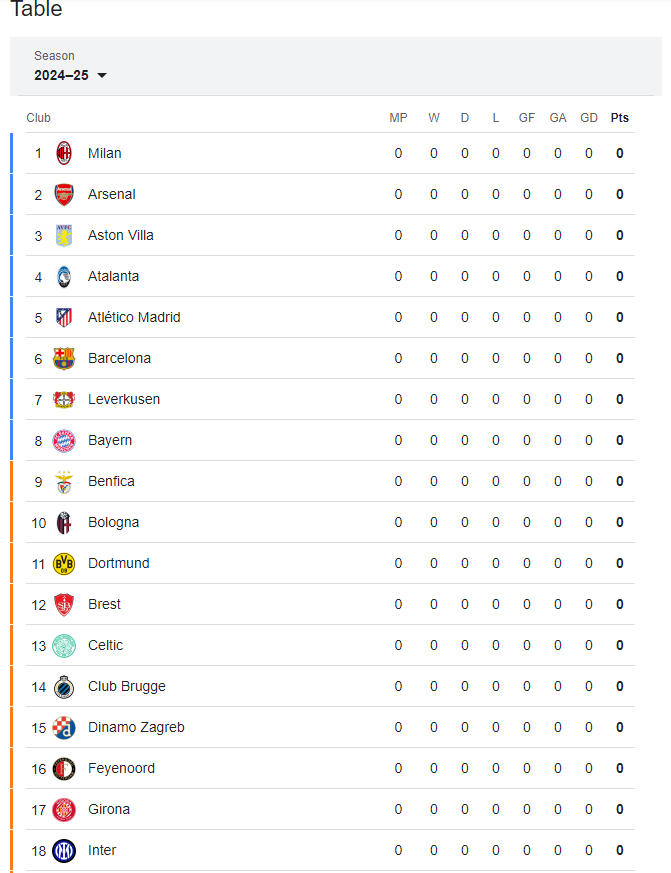Select the Club Brugge row
Screen dimensions: 671x873
(330, 686)
